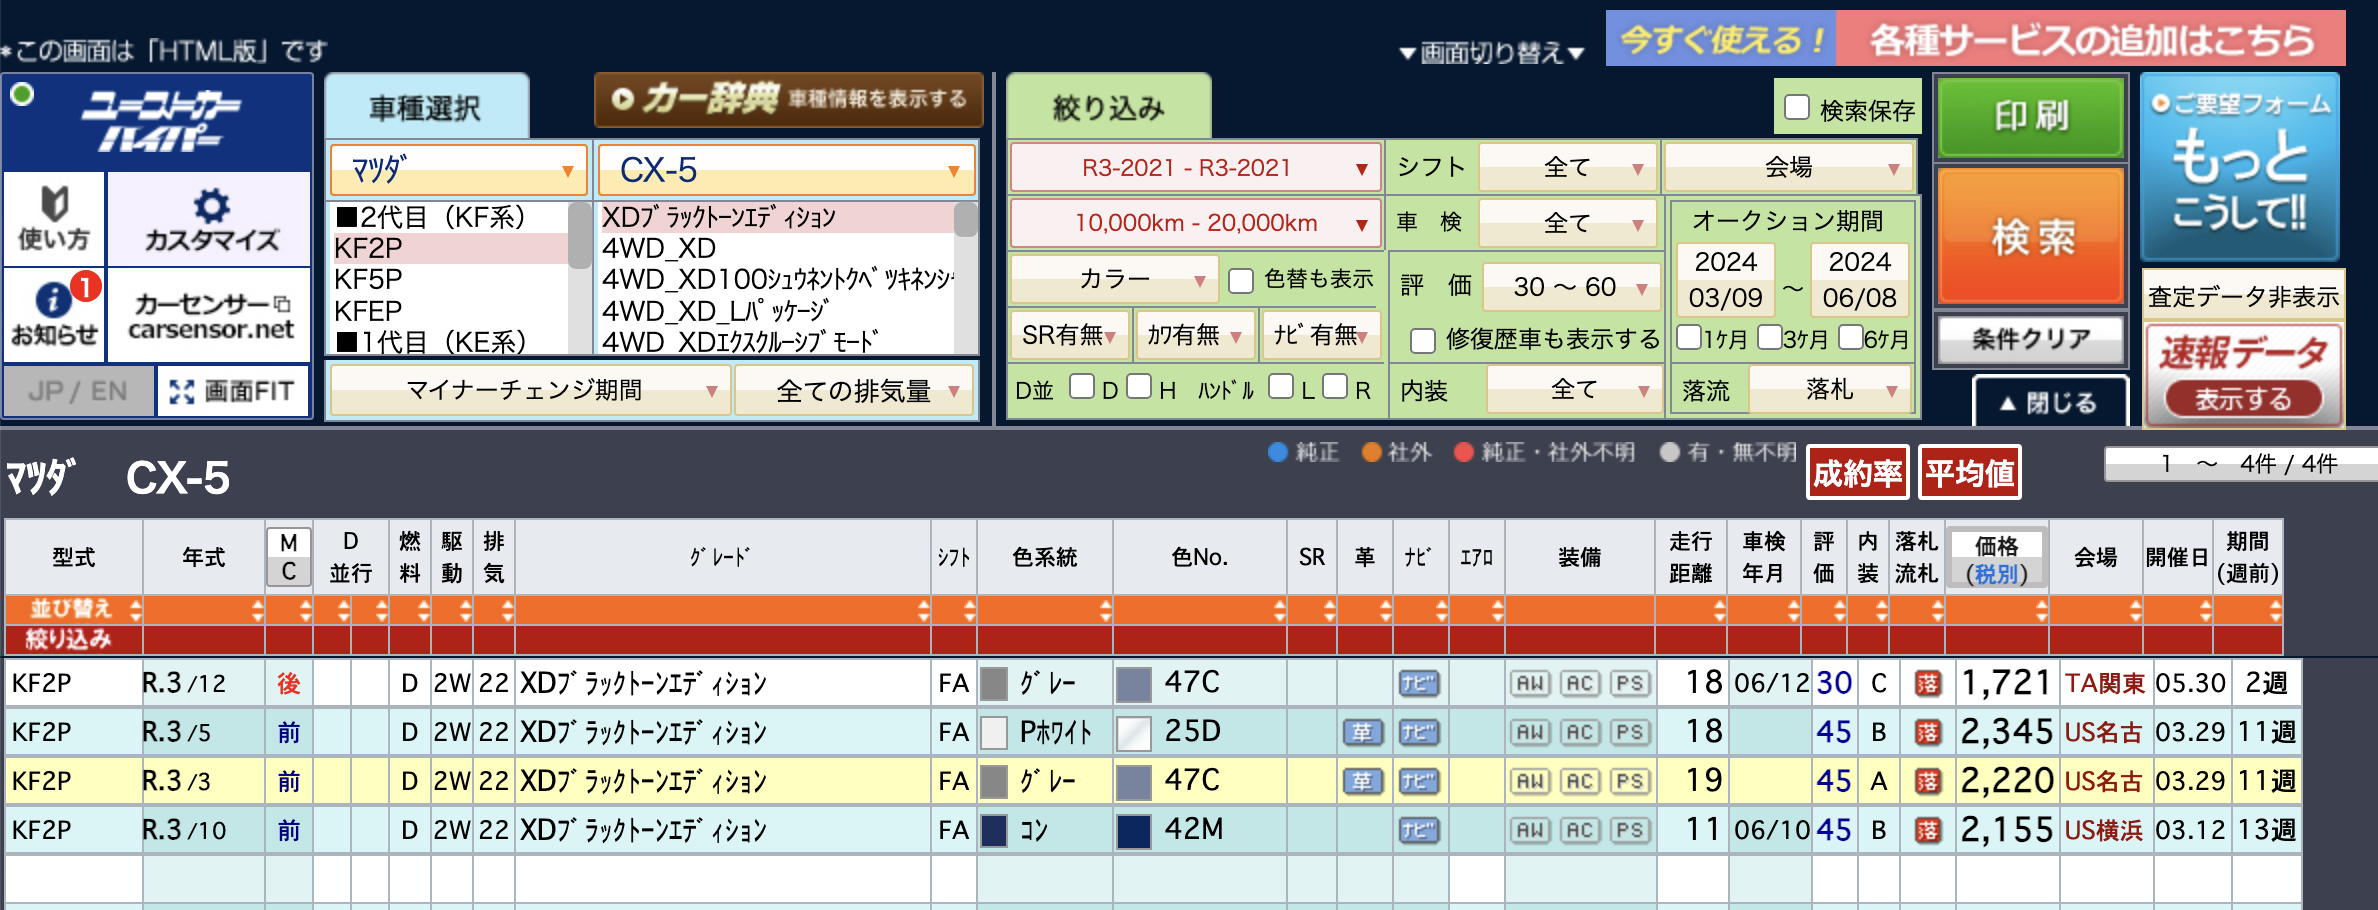Sort by 年式 column arrows

point(257,610)
